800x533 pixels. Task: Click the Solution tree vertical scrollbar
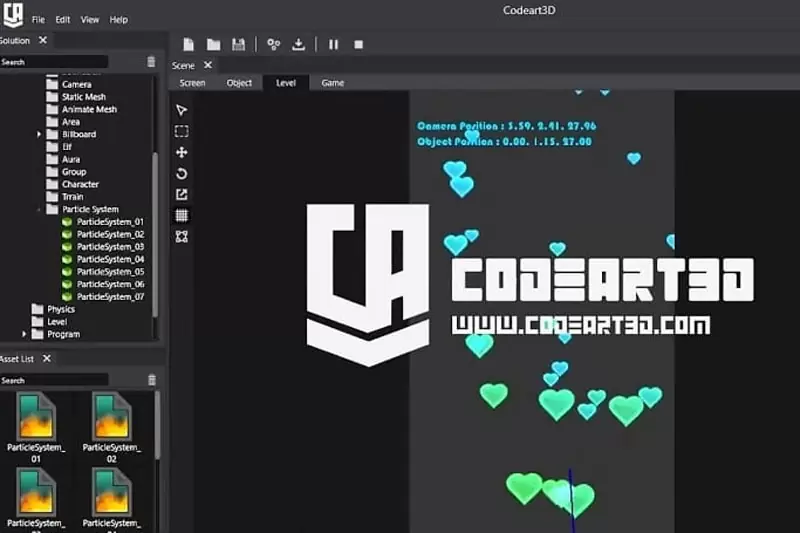click(155, 234)
